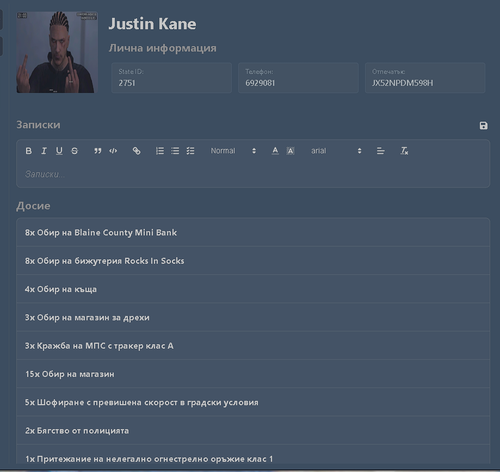Screen dimensions: 500x472
Task: Open the arial font family dropdown
Action: (336, 151)
